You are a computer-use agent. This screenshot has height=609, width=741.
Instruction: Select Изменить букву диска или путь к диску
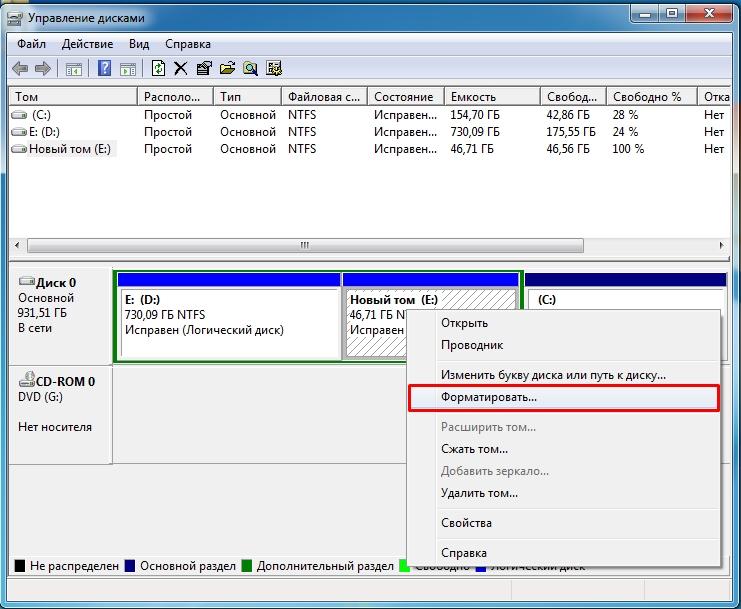563,375
